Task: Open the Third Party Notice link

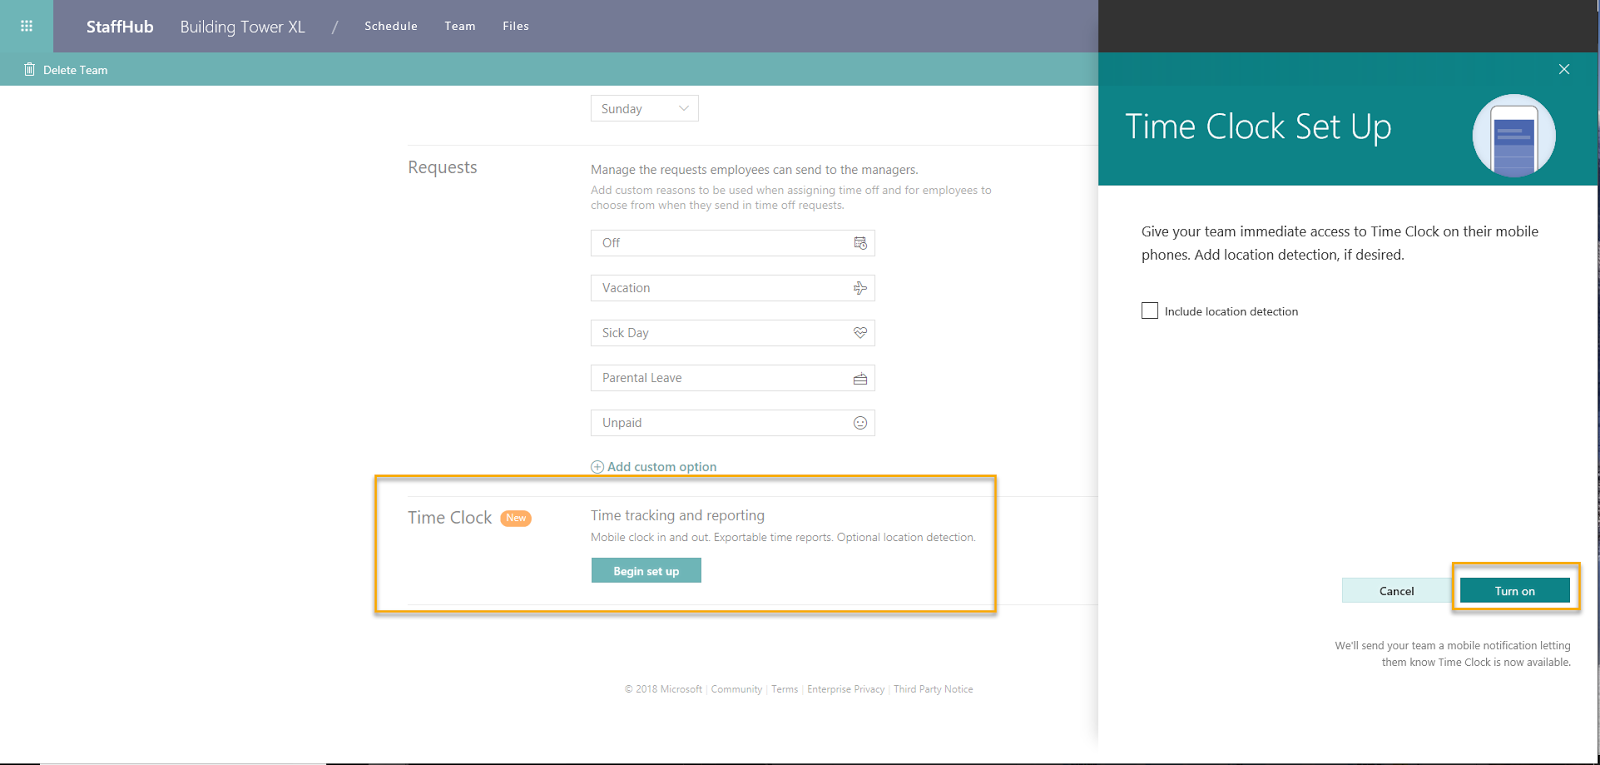Action: point(933,689)
